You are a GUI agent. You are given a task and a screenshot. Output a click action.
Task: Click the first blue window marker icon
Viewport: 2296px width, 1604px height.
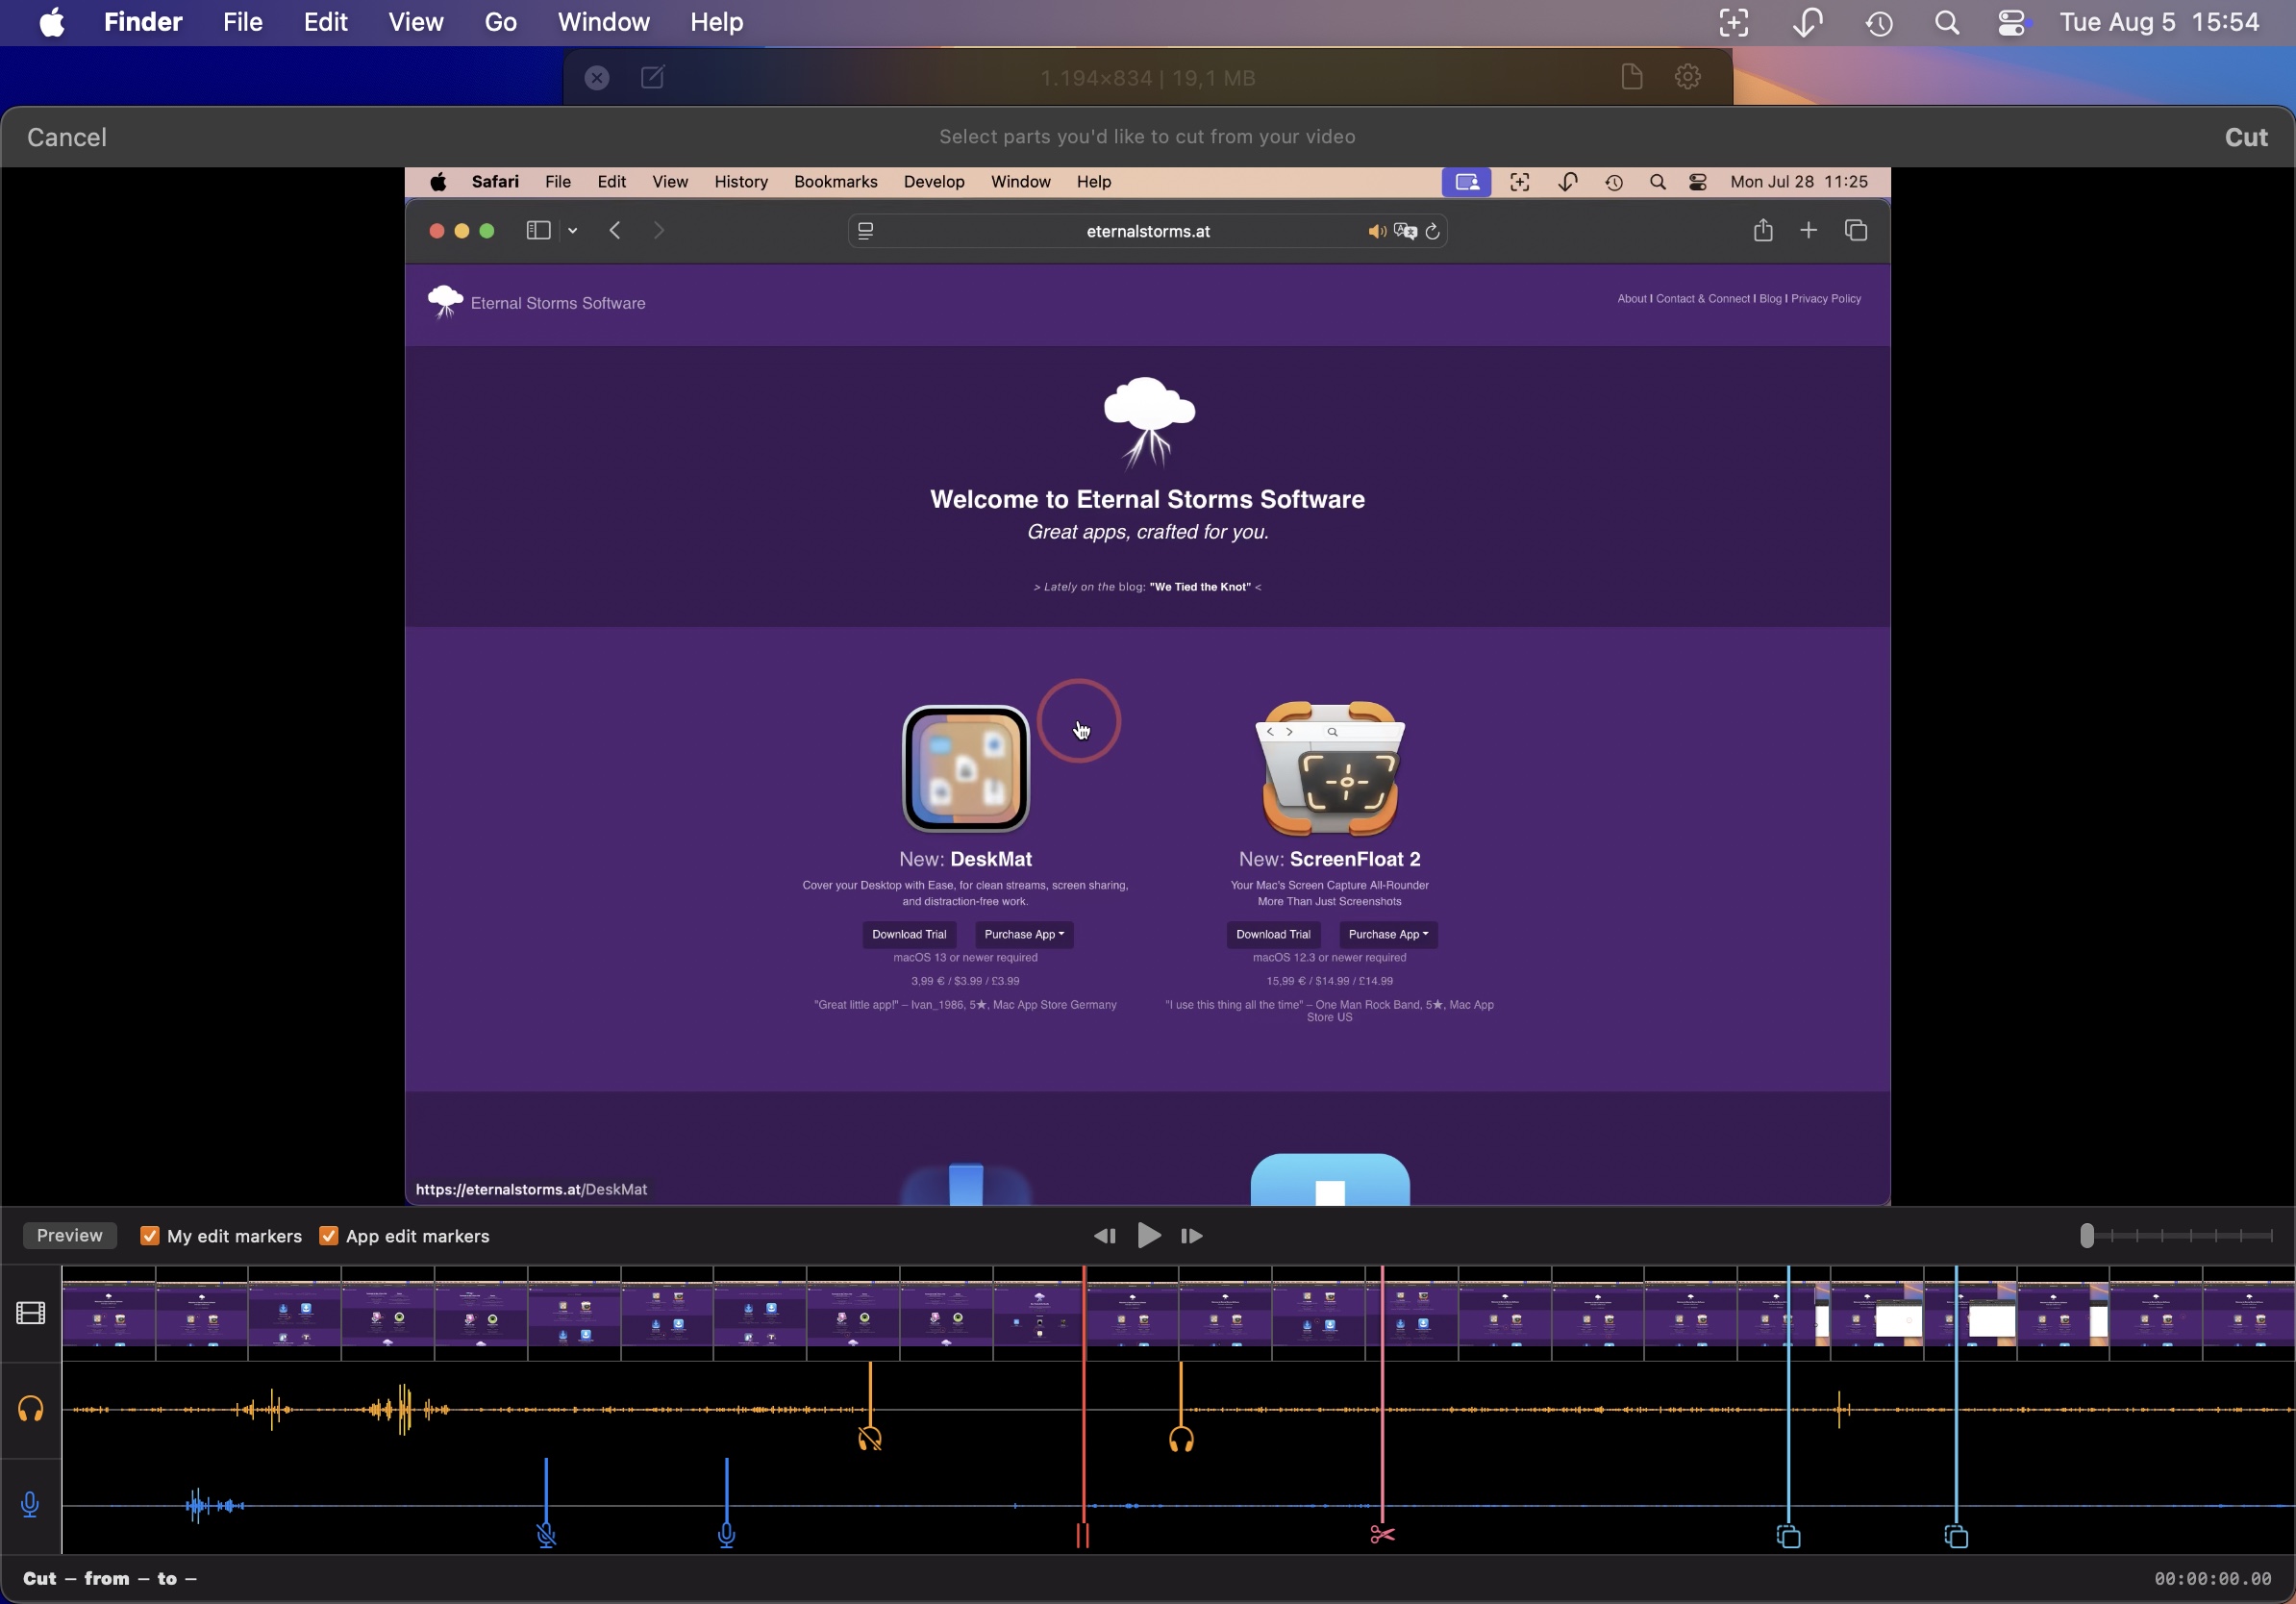(x=1789, y=1537)
